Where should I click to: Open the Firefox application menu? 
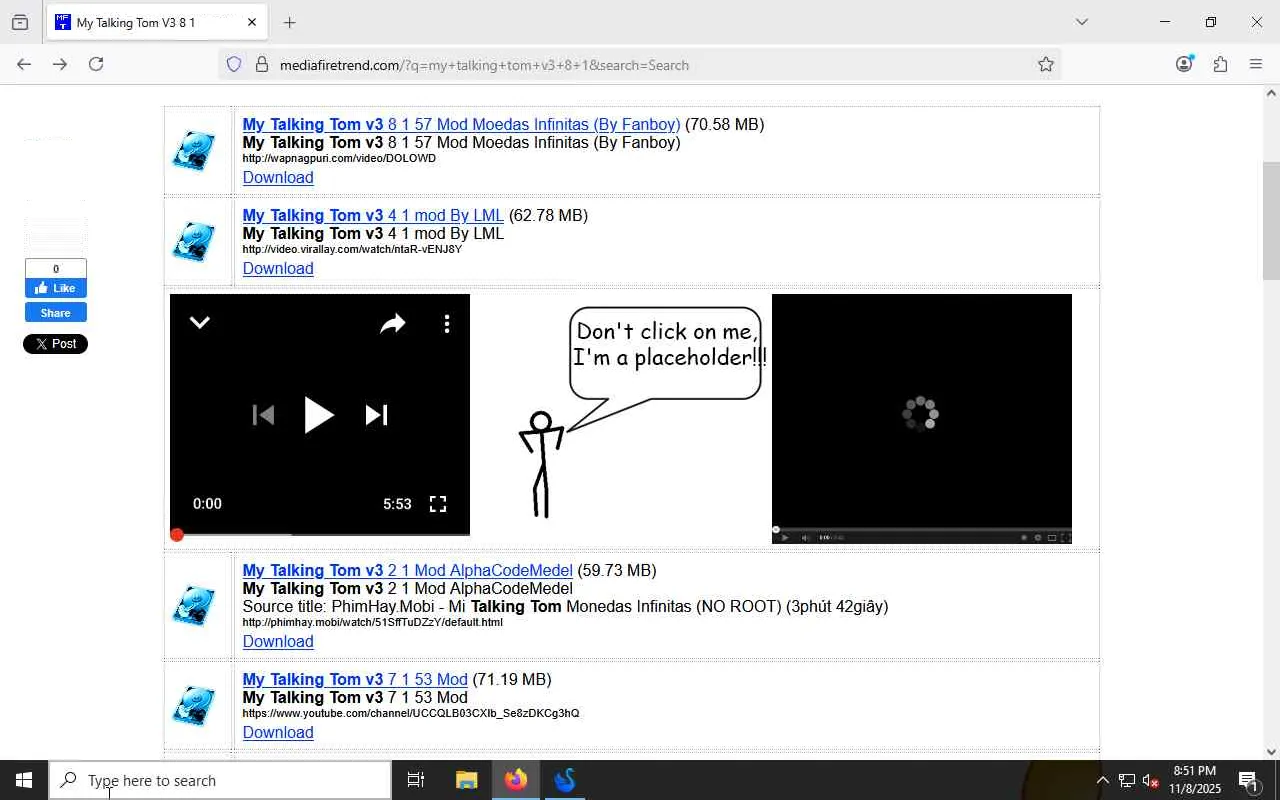1256,64
